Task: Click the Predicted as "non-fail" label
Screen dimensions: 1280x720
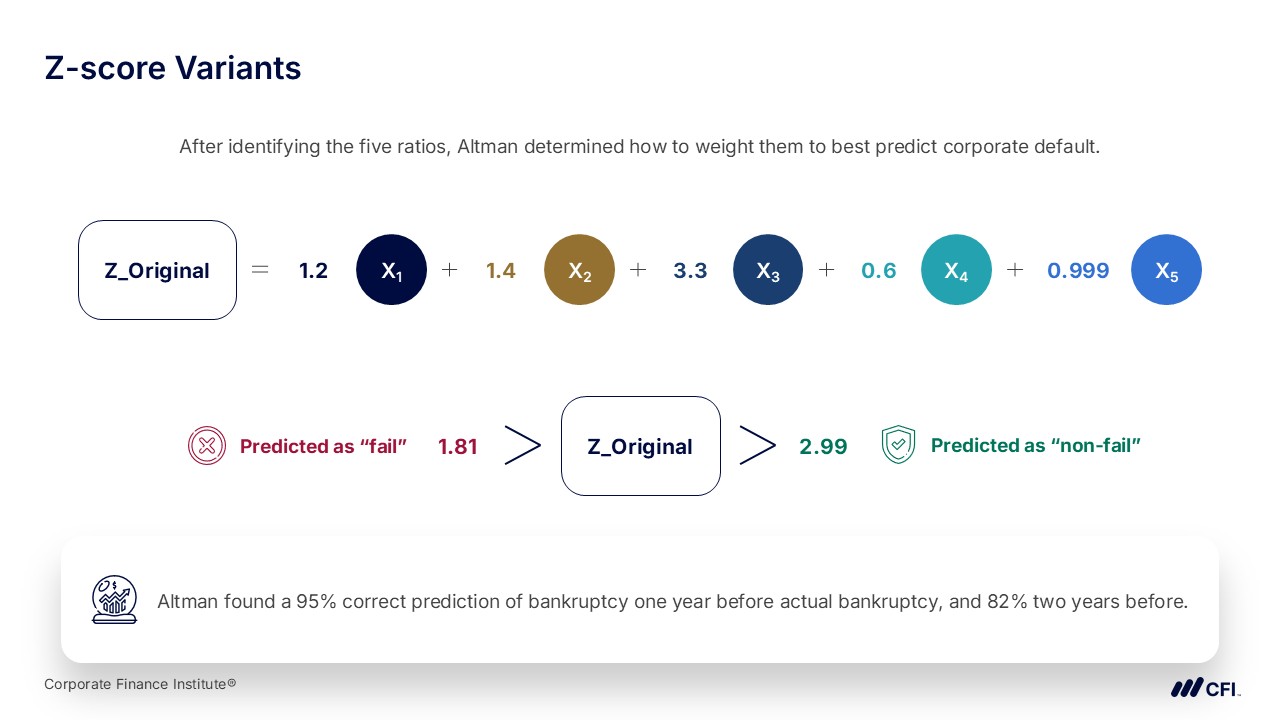Action: (x=1036, y=446)
